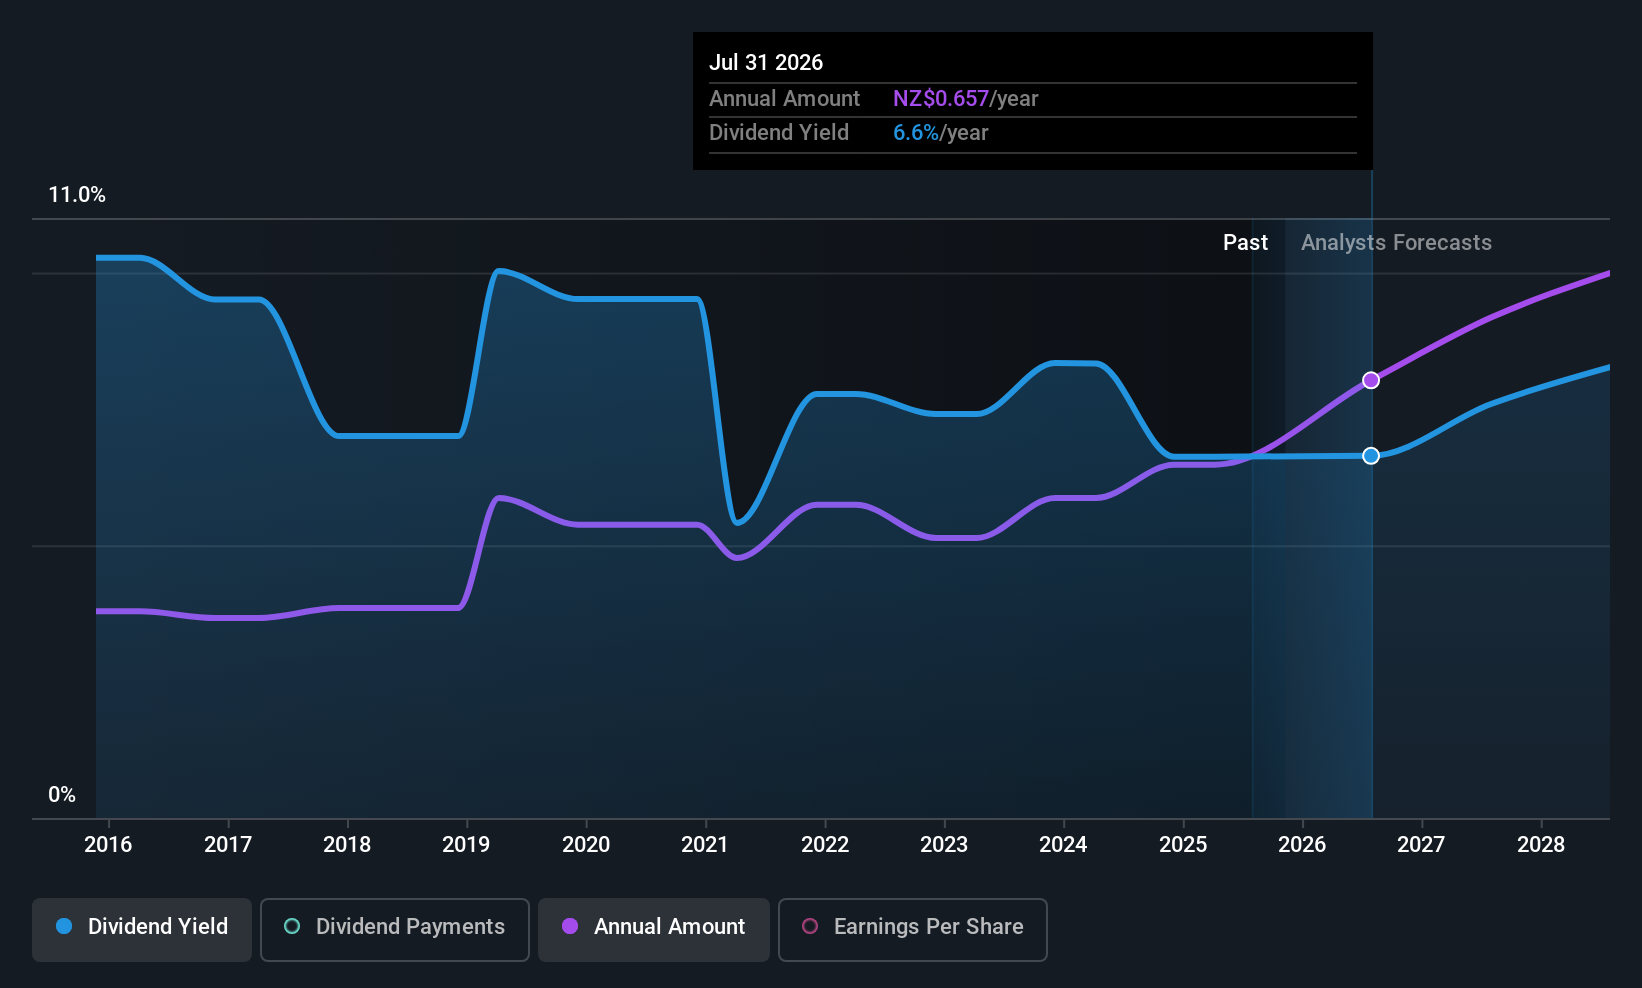This screenshot has width=1642, height=988.
Task: Click the 2024 x-axis label
Action: click(1063, 845)
